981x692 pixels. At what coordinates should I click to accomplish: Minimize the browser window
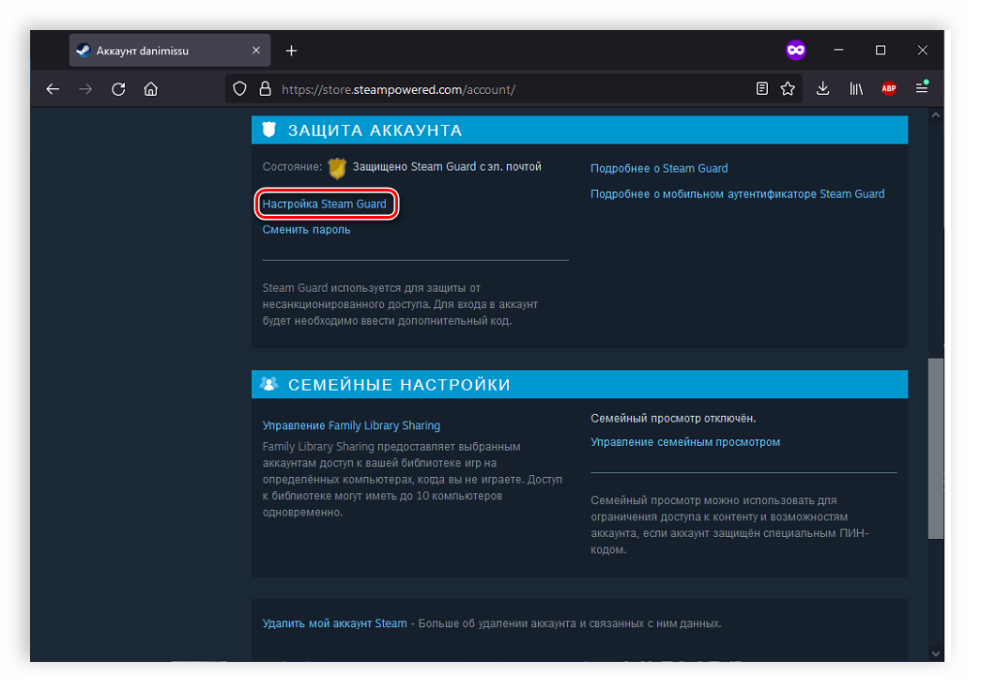[x=838, y=50]
